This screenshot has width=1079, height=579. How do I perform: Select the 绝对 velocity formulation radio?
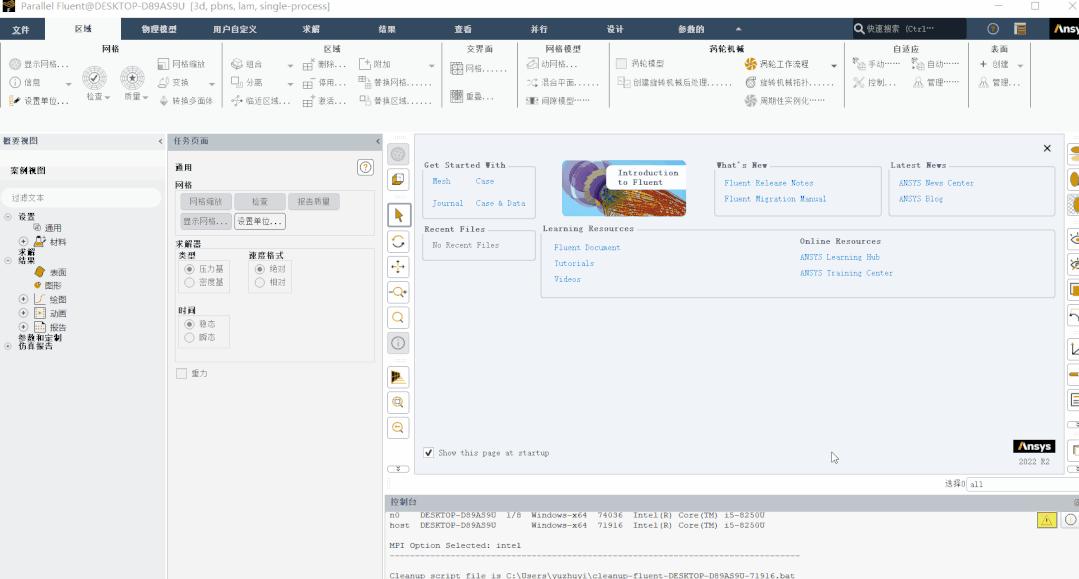[x=259, y=269]
